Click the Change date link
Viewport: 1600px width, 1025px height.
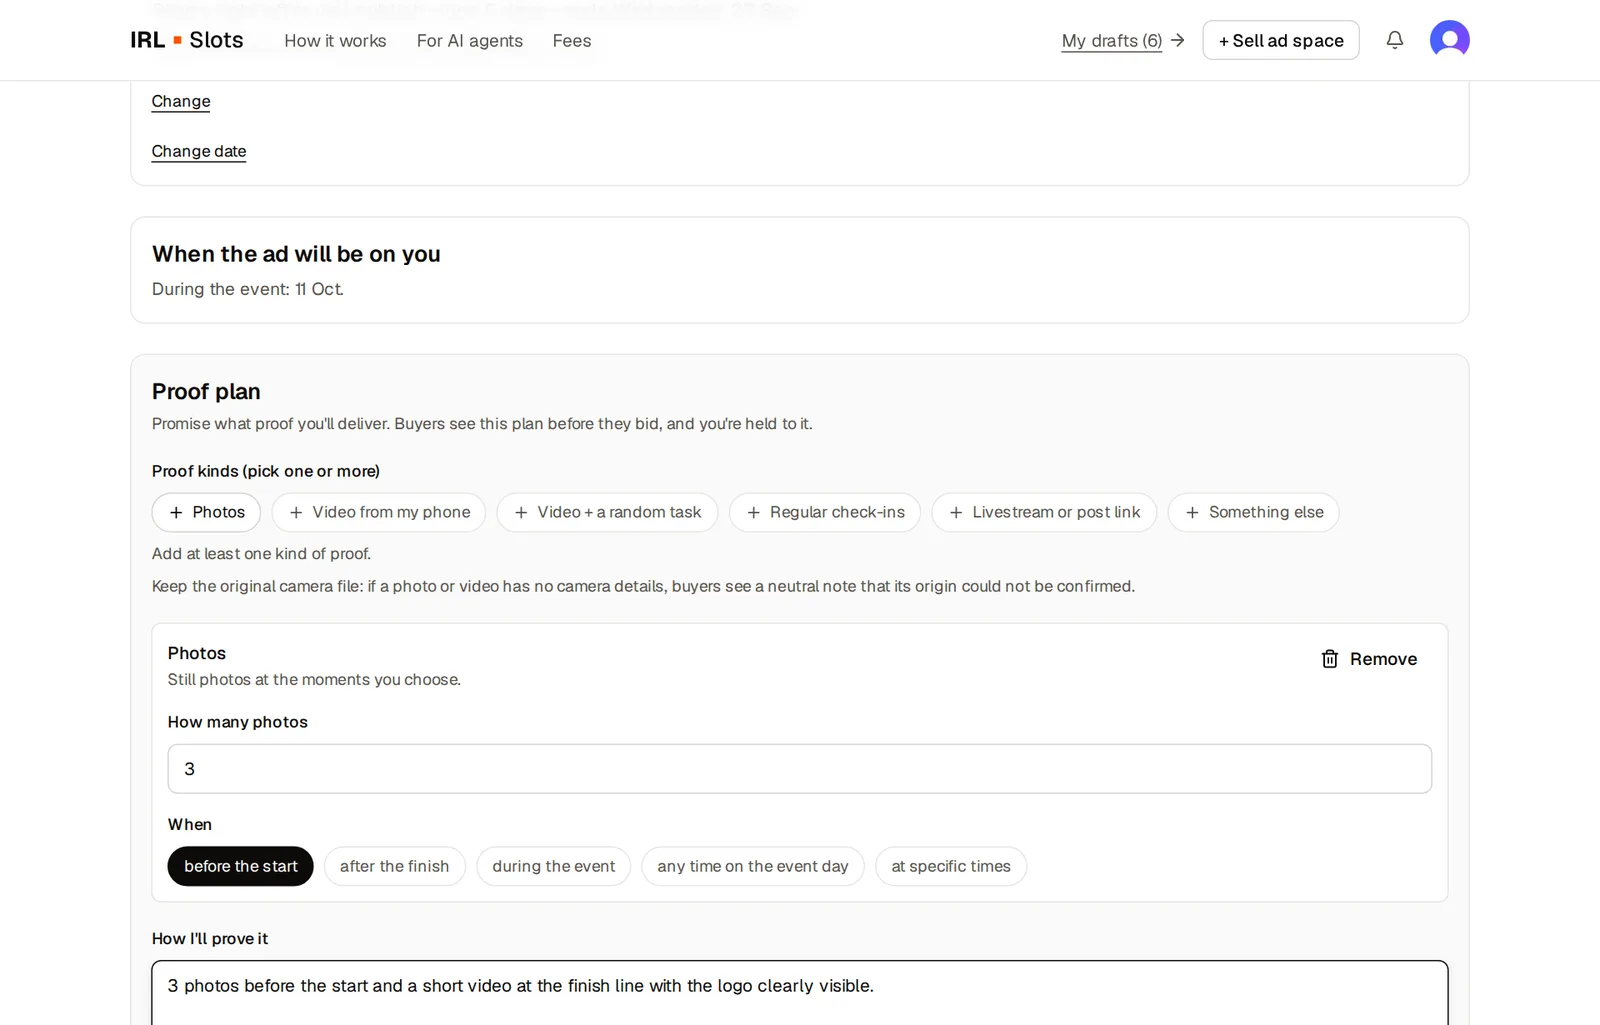tap(199, 151)
